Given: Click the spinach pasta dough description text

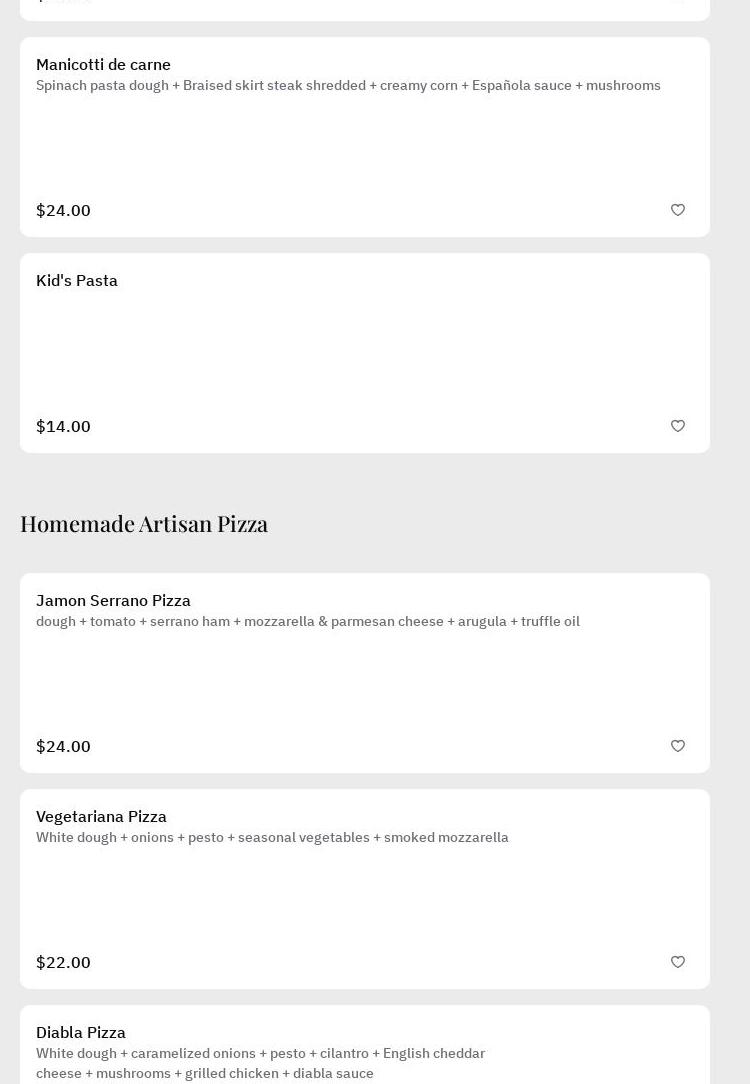Looking at the screenshot, I should click(348, 86).
